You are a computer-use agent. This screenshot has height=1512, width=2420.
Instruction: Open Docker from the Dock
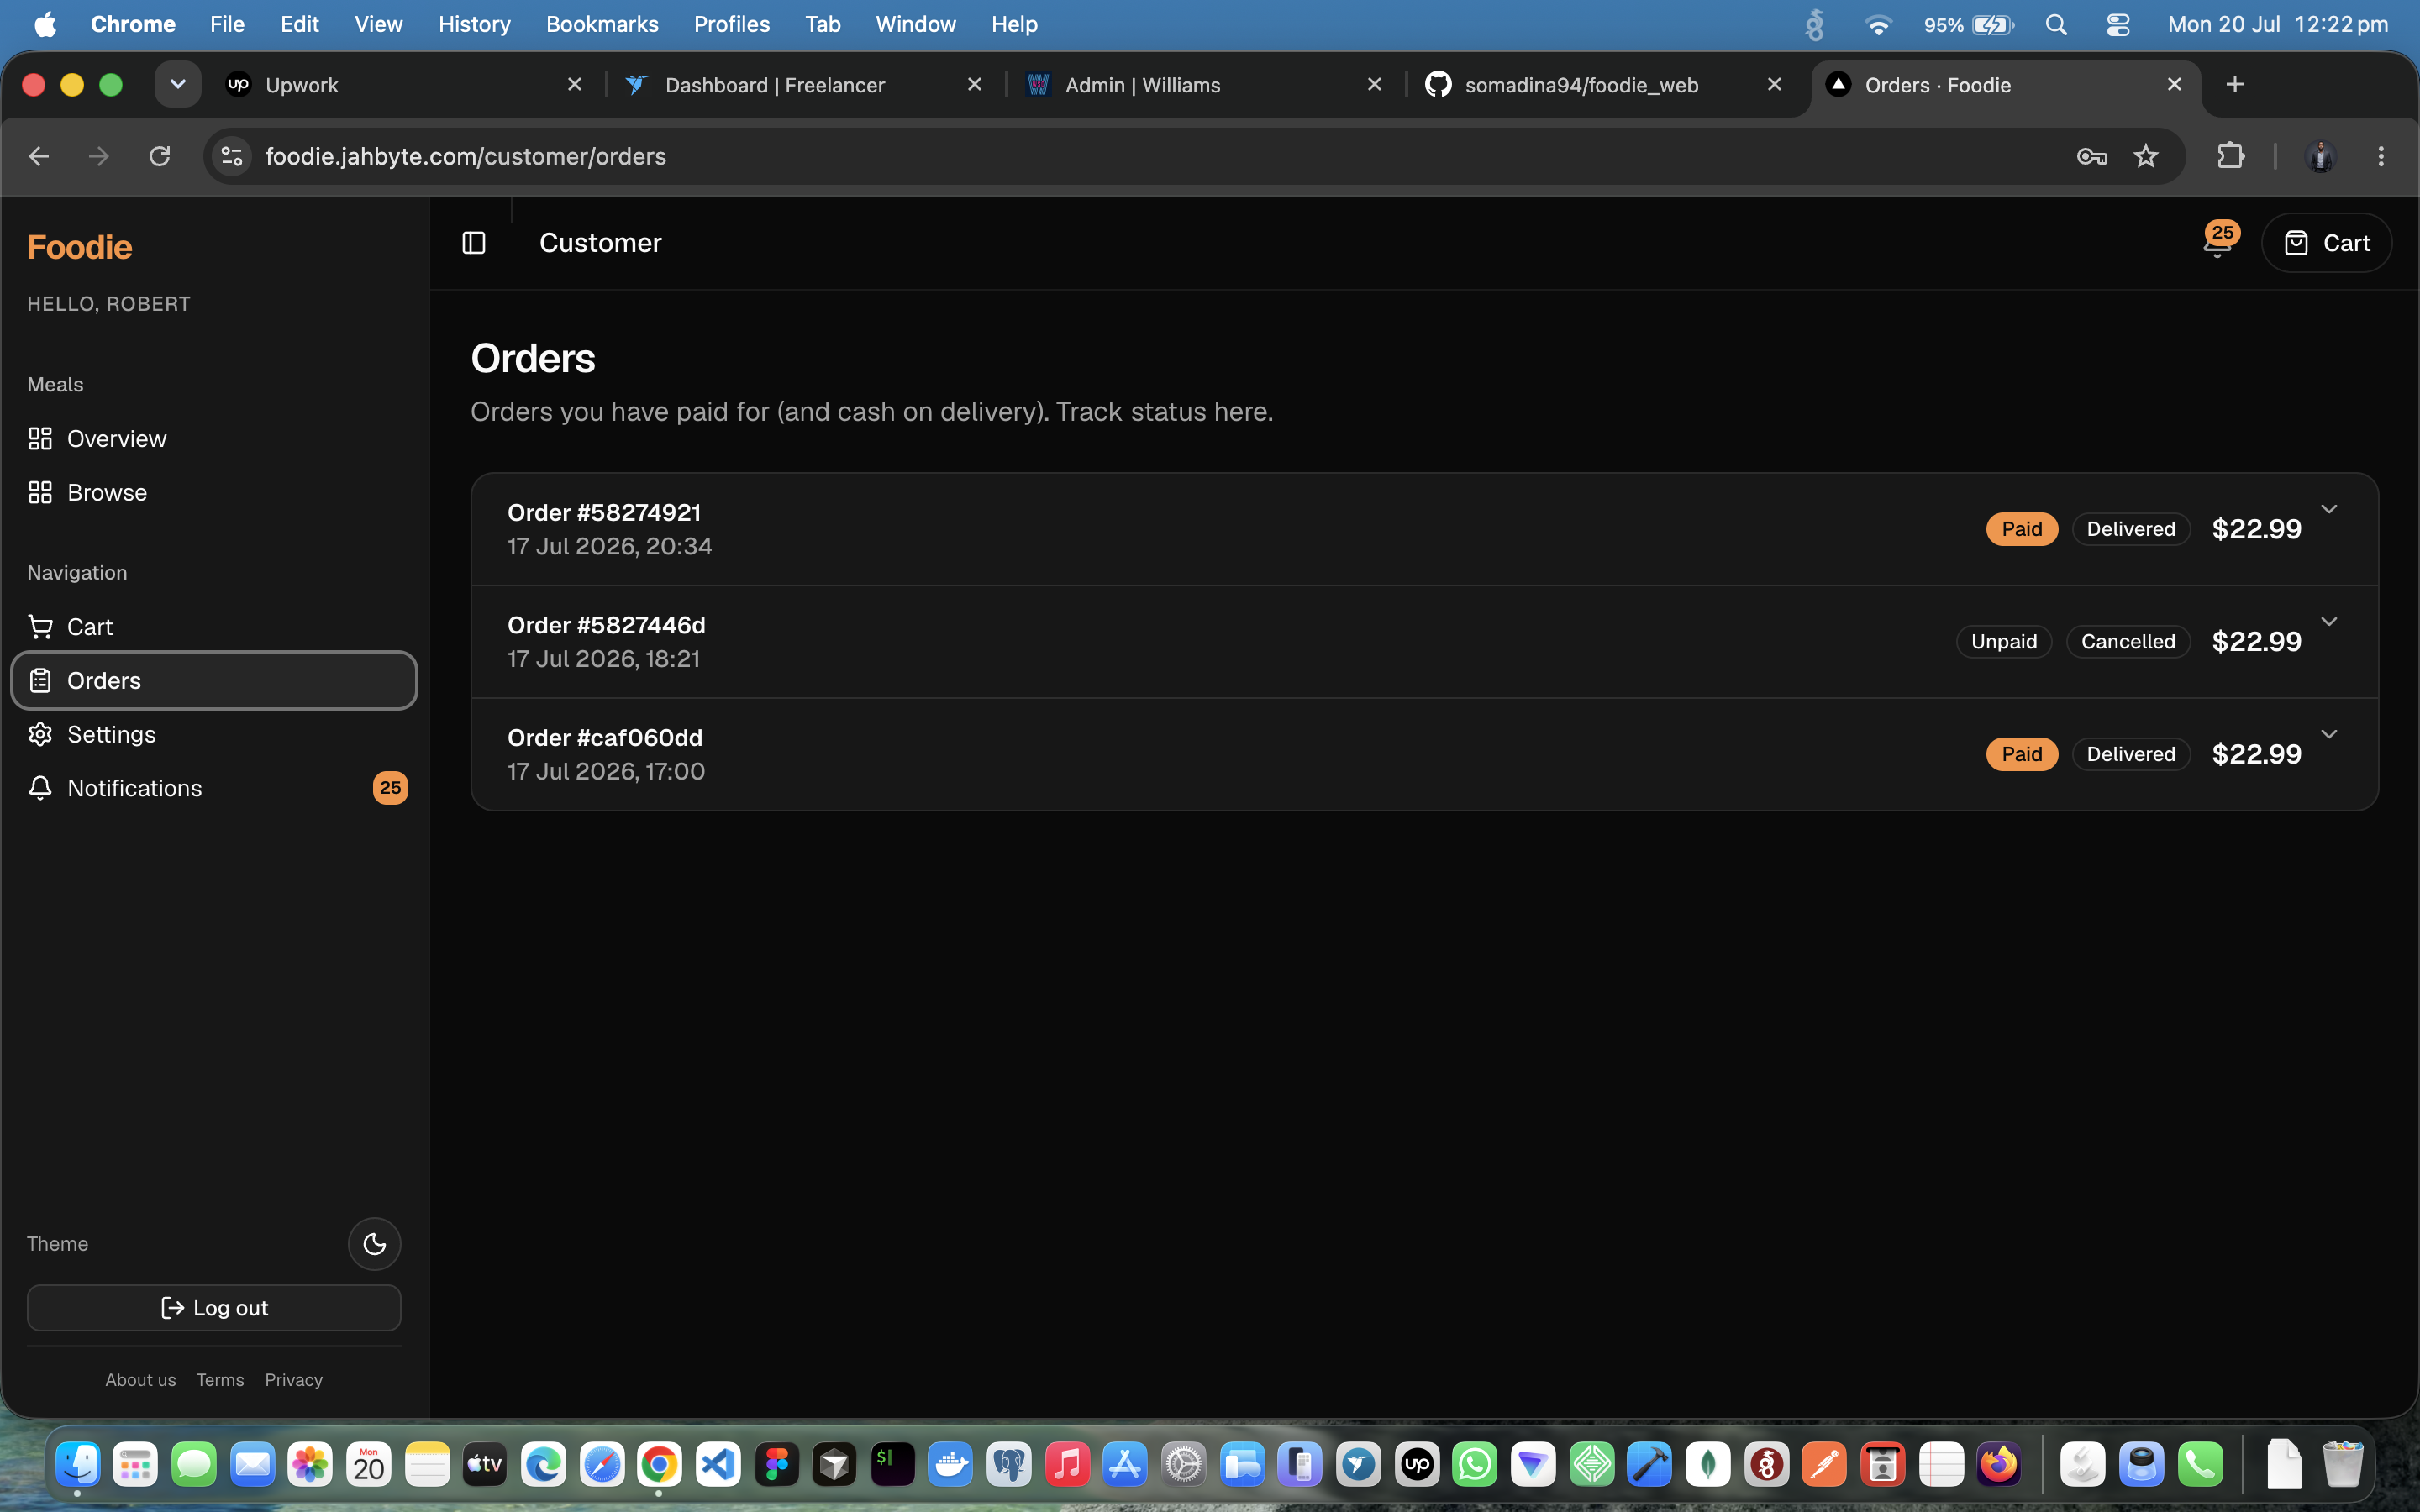pyautogui.click(x=951, y=1466)
